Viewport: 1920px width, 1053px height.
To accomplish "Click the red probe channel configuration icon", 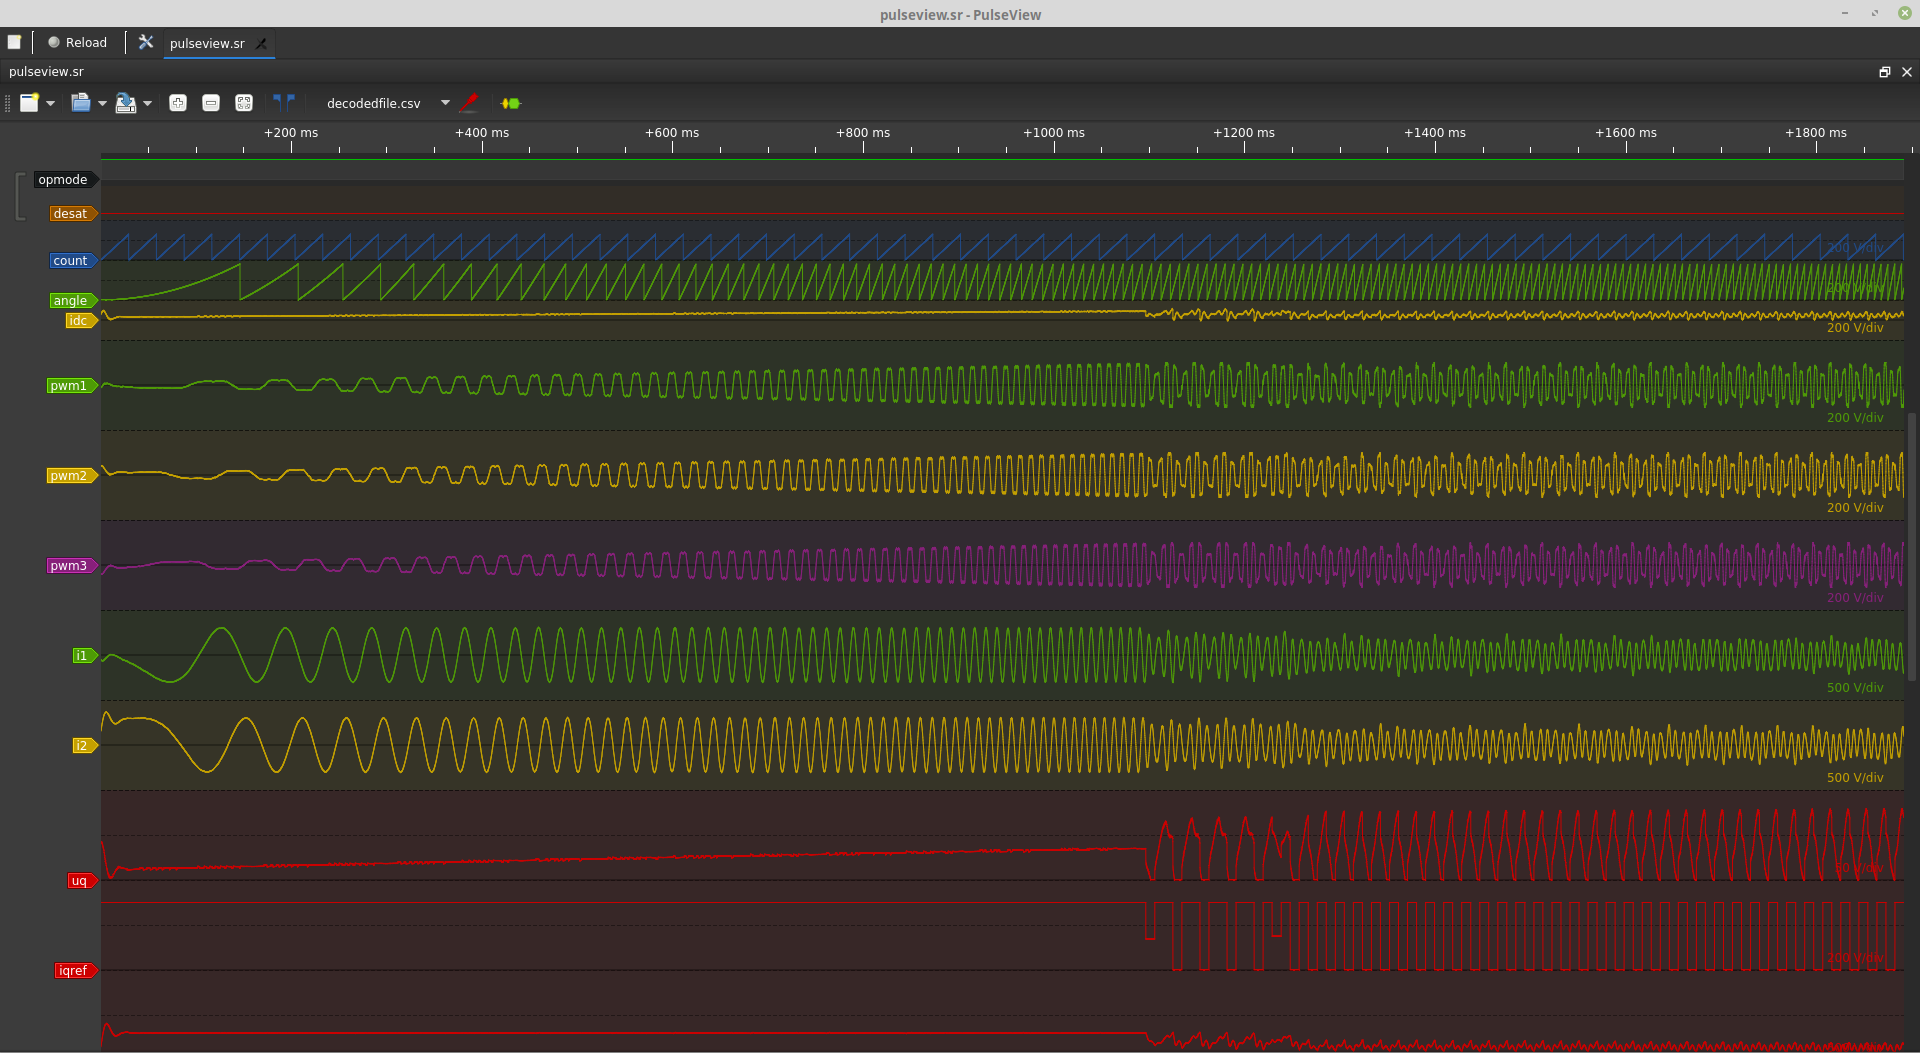I will 469,103.
